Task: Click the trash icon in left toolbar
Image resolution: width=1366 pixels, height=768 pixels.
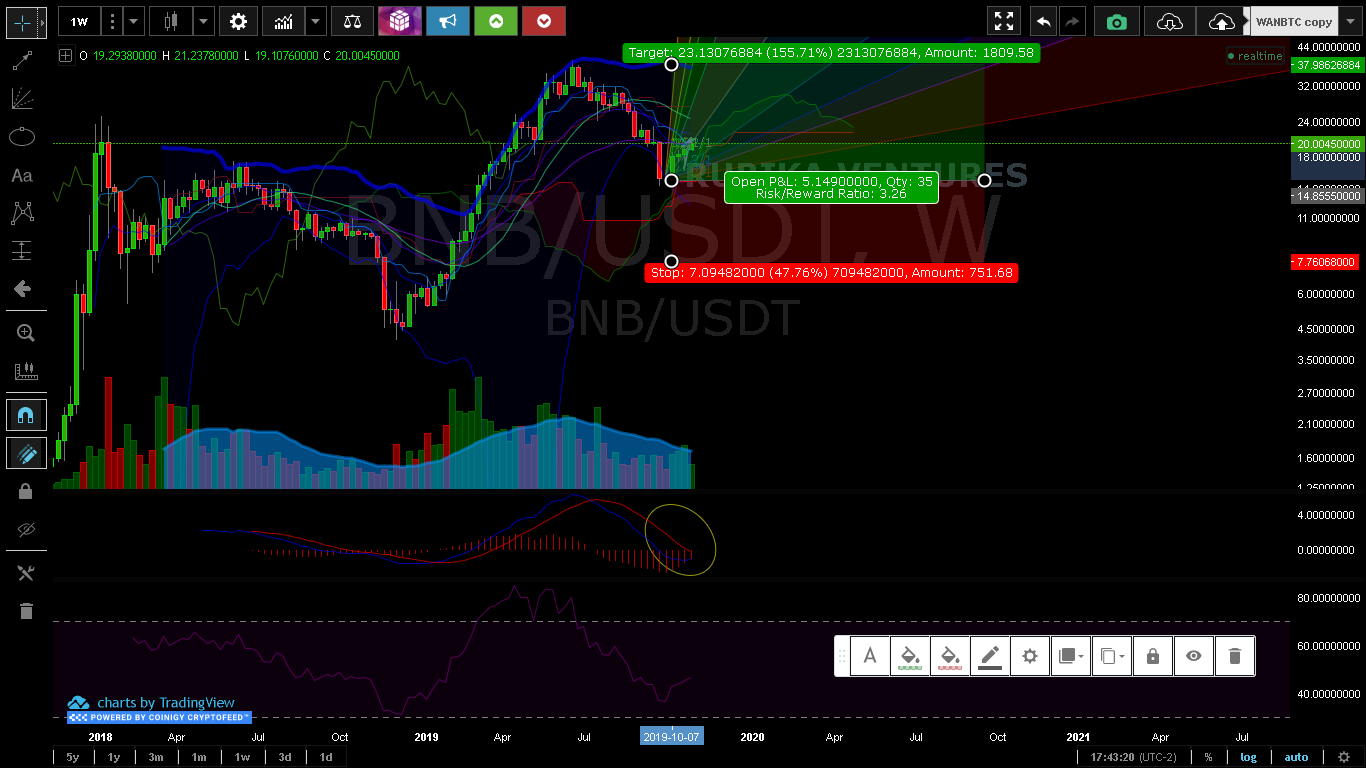Action: pos(26,611)
